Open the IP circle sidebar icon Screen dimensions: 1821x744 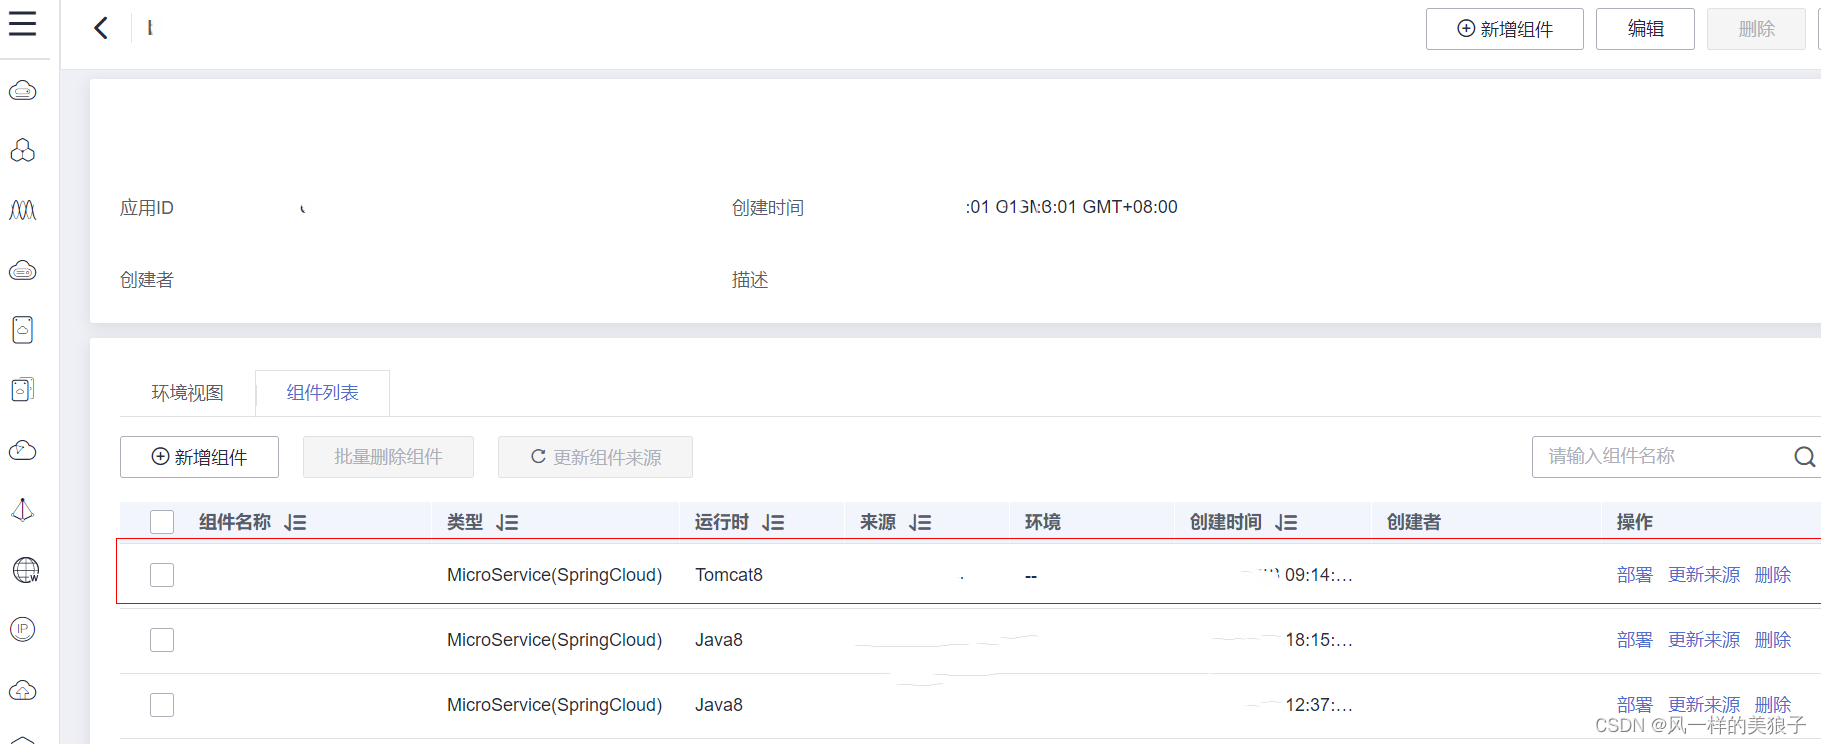coord(23,629)
